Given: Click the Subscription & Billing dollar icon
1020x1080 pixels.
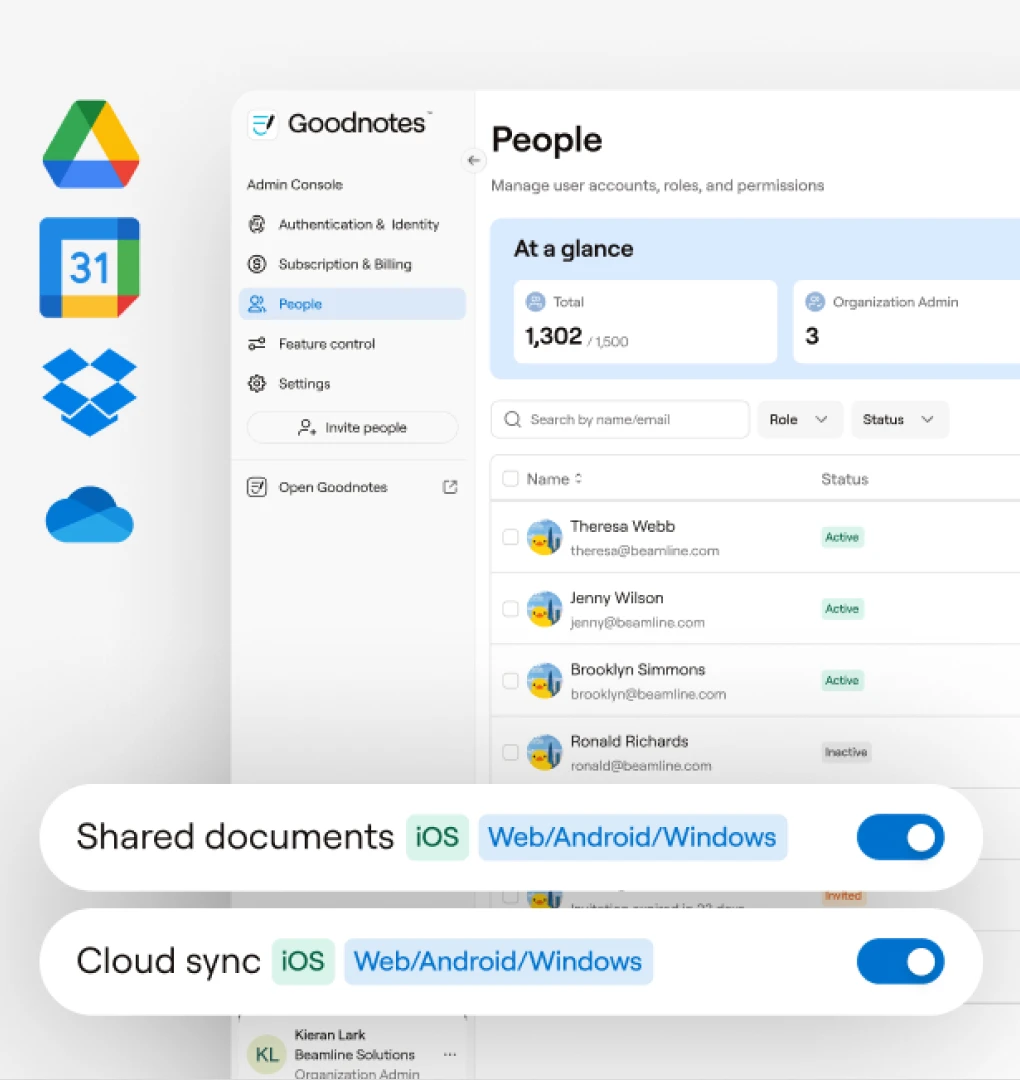Looking at the screenshot, I should [257, 264].
